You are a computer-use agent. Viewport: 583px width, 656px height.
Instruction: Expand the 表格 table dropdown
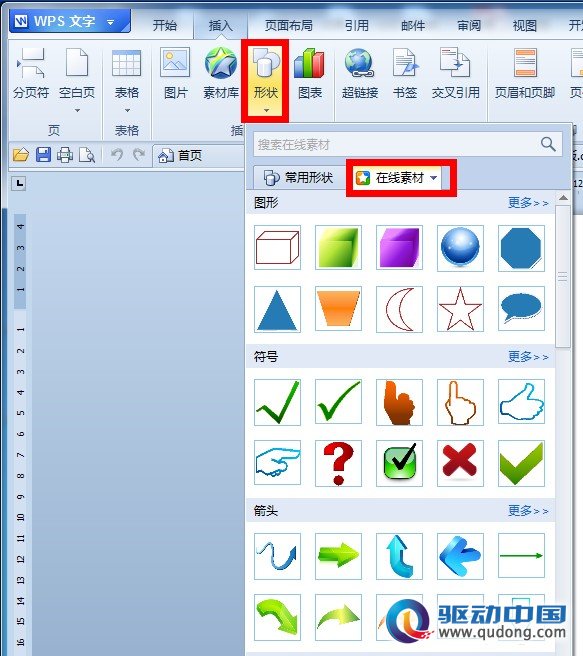click(x=127, y=110)
